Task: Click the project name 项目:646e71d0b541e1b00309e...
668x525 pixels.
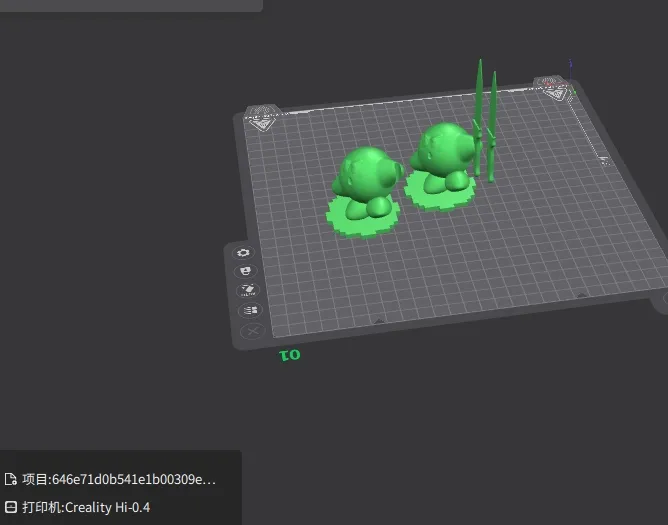Action: (x=119, y=479)
